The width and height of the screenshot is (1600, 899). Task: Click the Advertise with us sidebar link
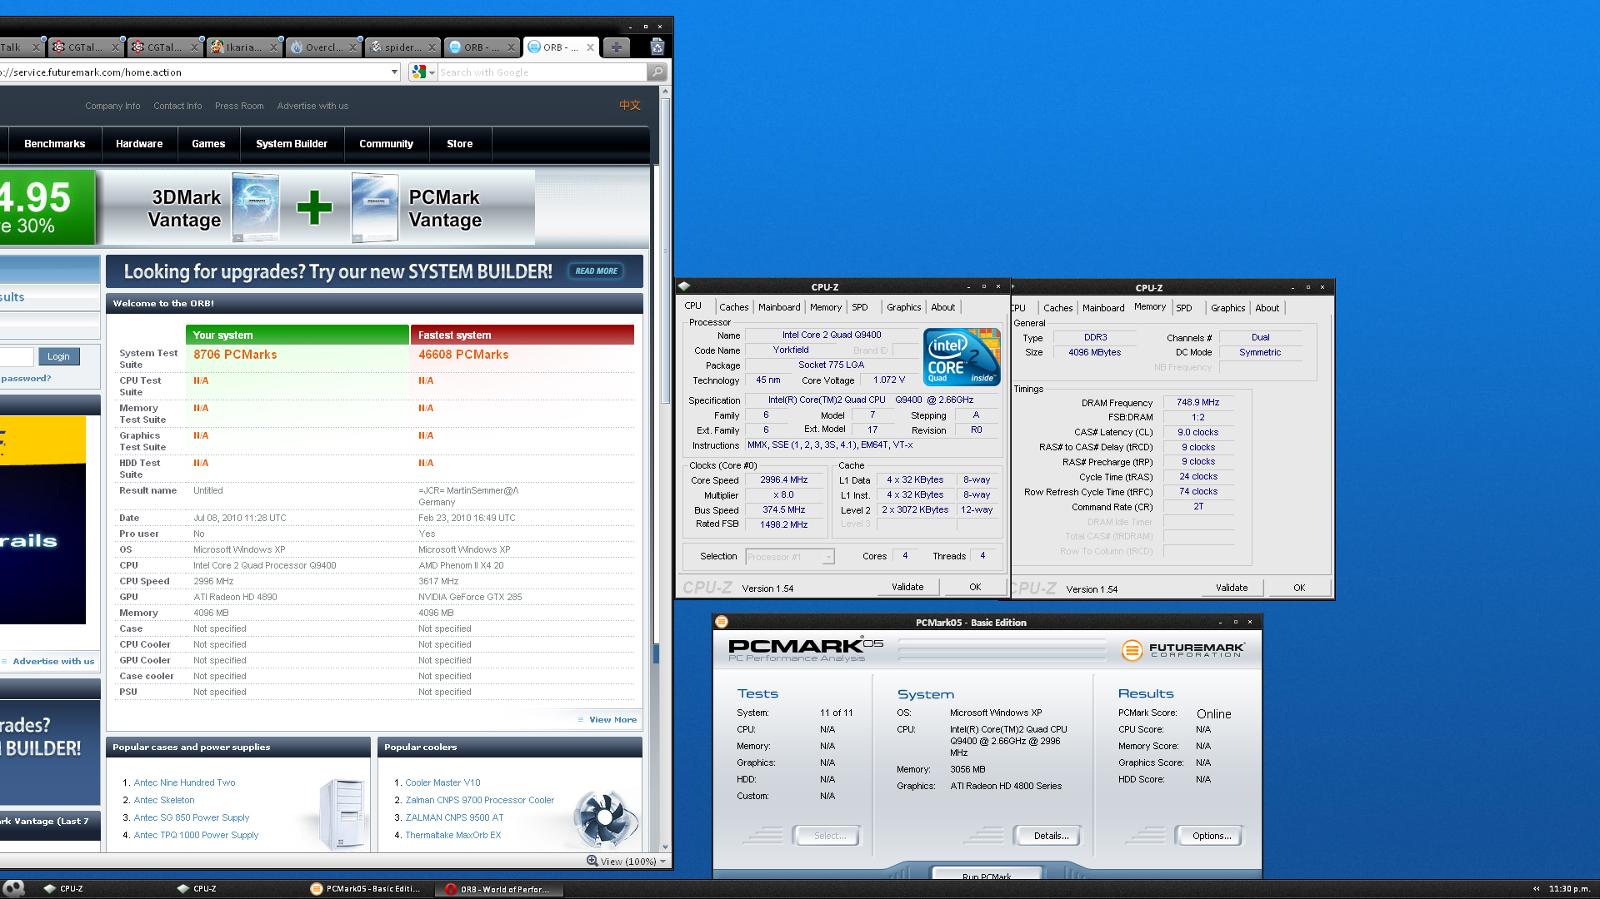(53, 661)
